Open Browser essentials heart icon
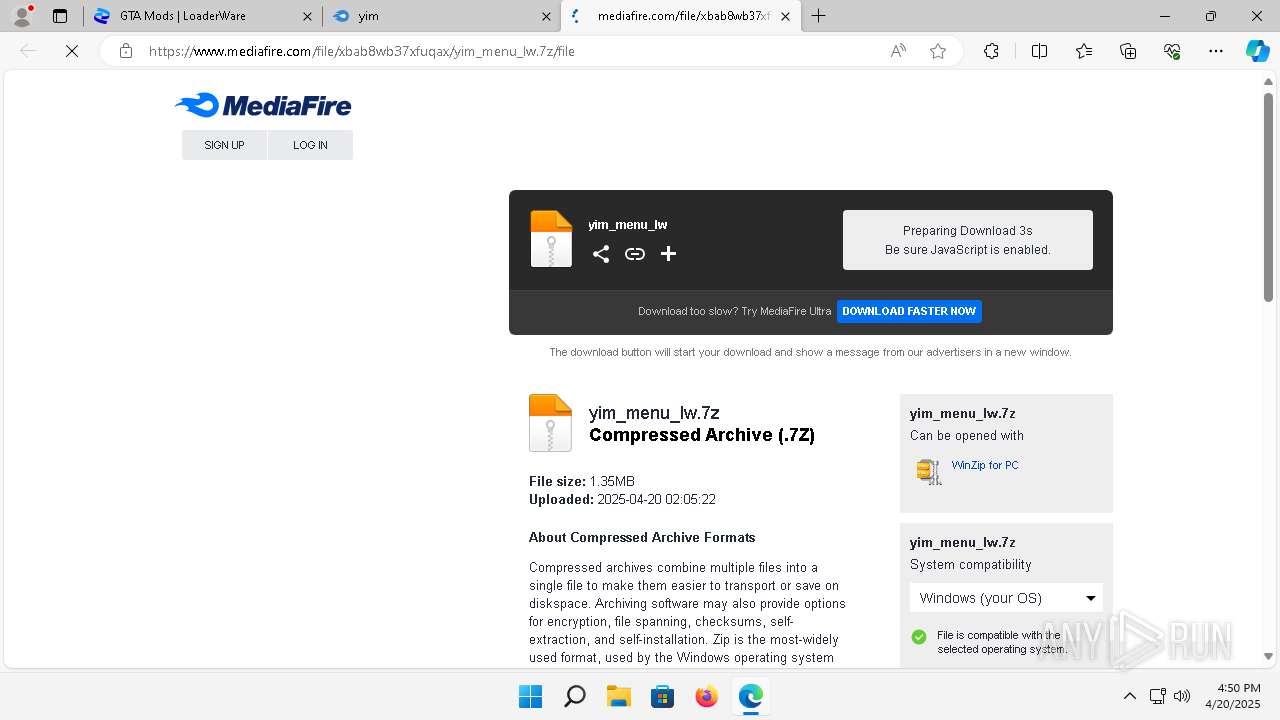 coord(1172,51)
